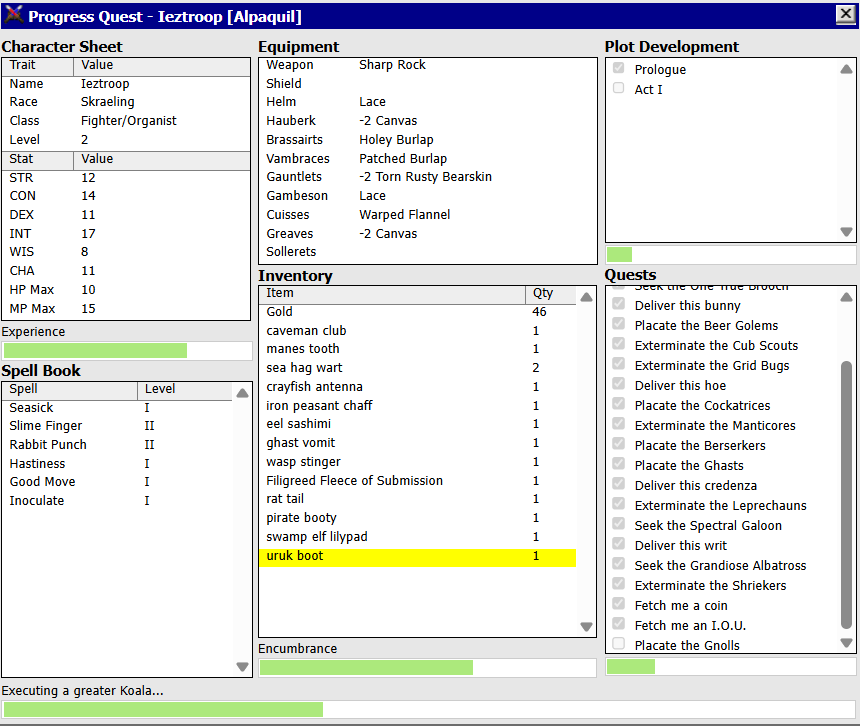The width and height of the screenshot is (860, 726).
Task: Toggle Fetch me an I.O.U. checkbox
Action: pyautogui.click(x=619, y=624)
